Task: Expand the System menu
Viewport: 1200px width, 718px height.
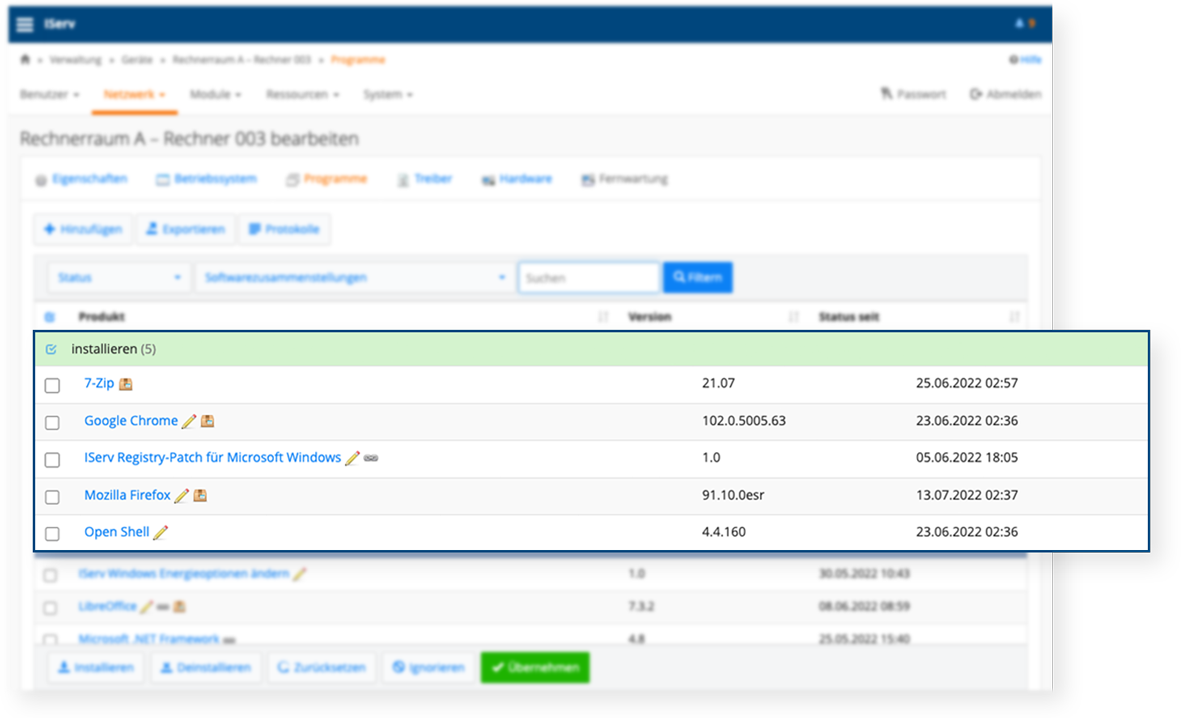Action: coord(388,94)
